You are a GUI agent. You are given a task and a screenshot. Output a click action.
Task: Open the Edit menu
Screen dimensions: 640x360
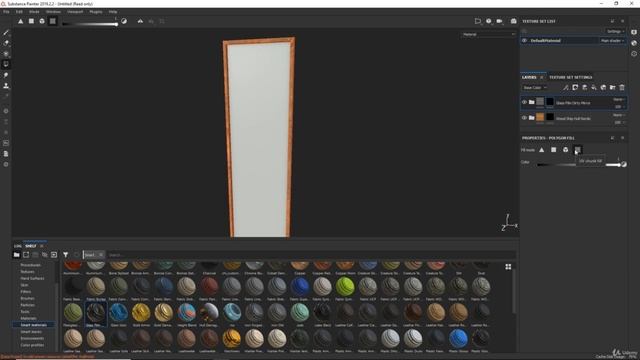point(19,12)
